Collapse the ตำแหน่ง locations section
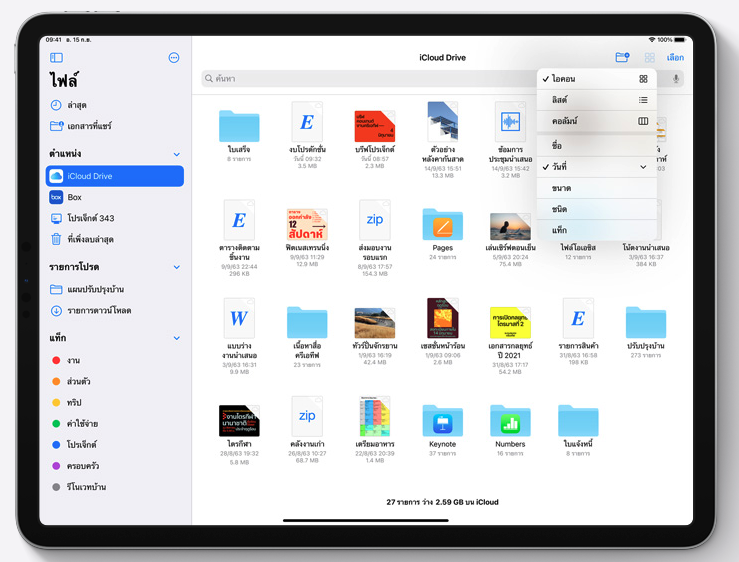This screenshot has height=562, width=739. tap(177, 154)
